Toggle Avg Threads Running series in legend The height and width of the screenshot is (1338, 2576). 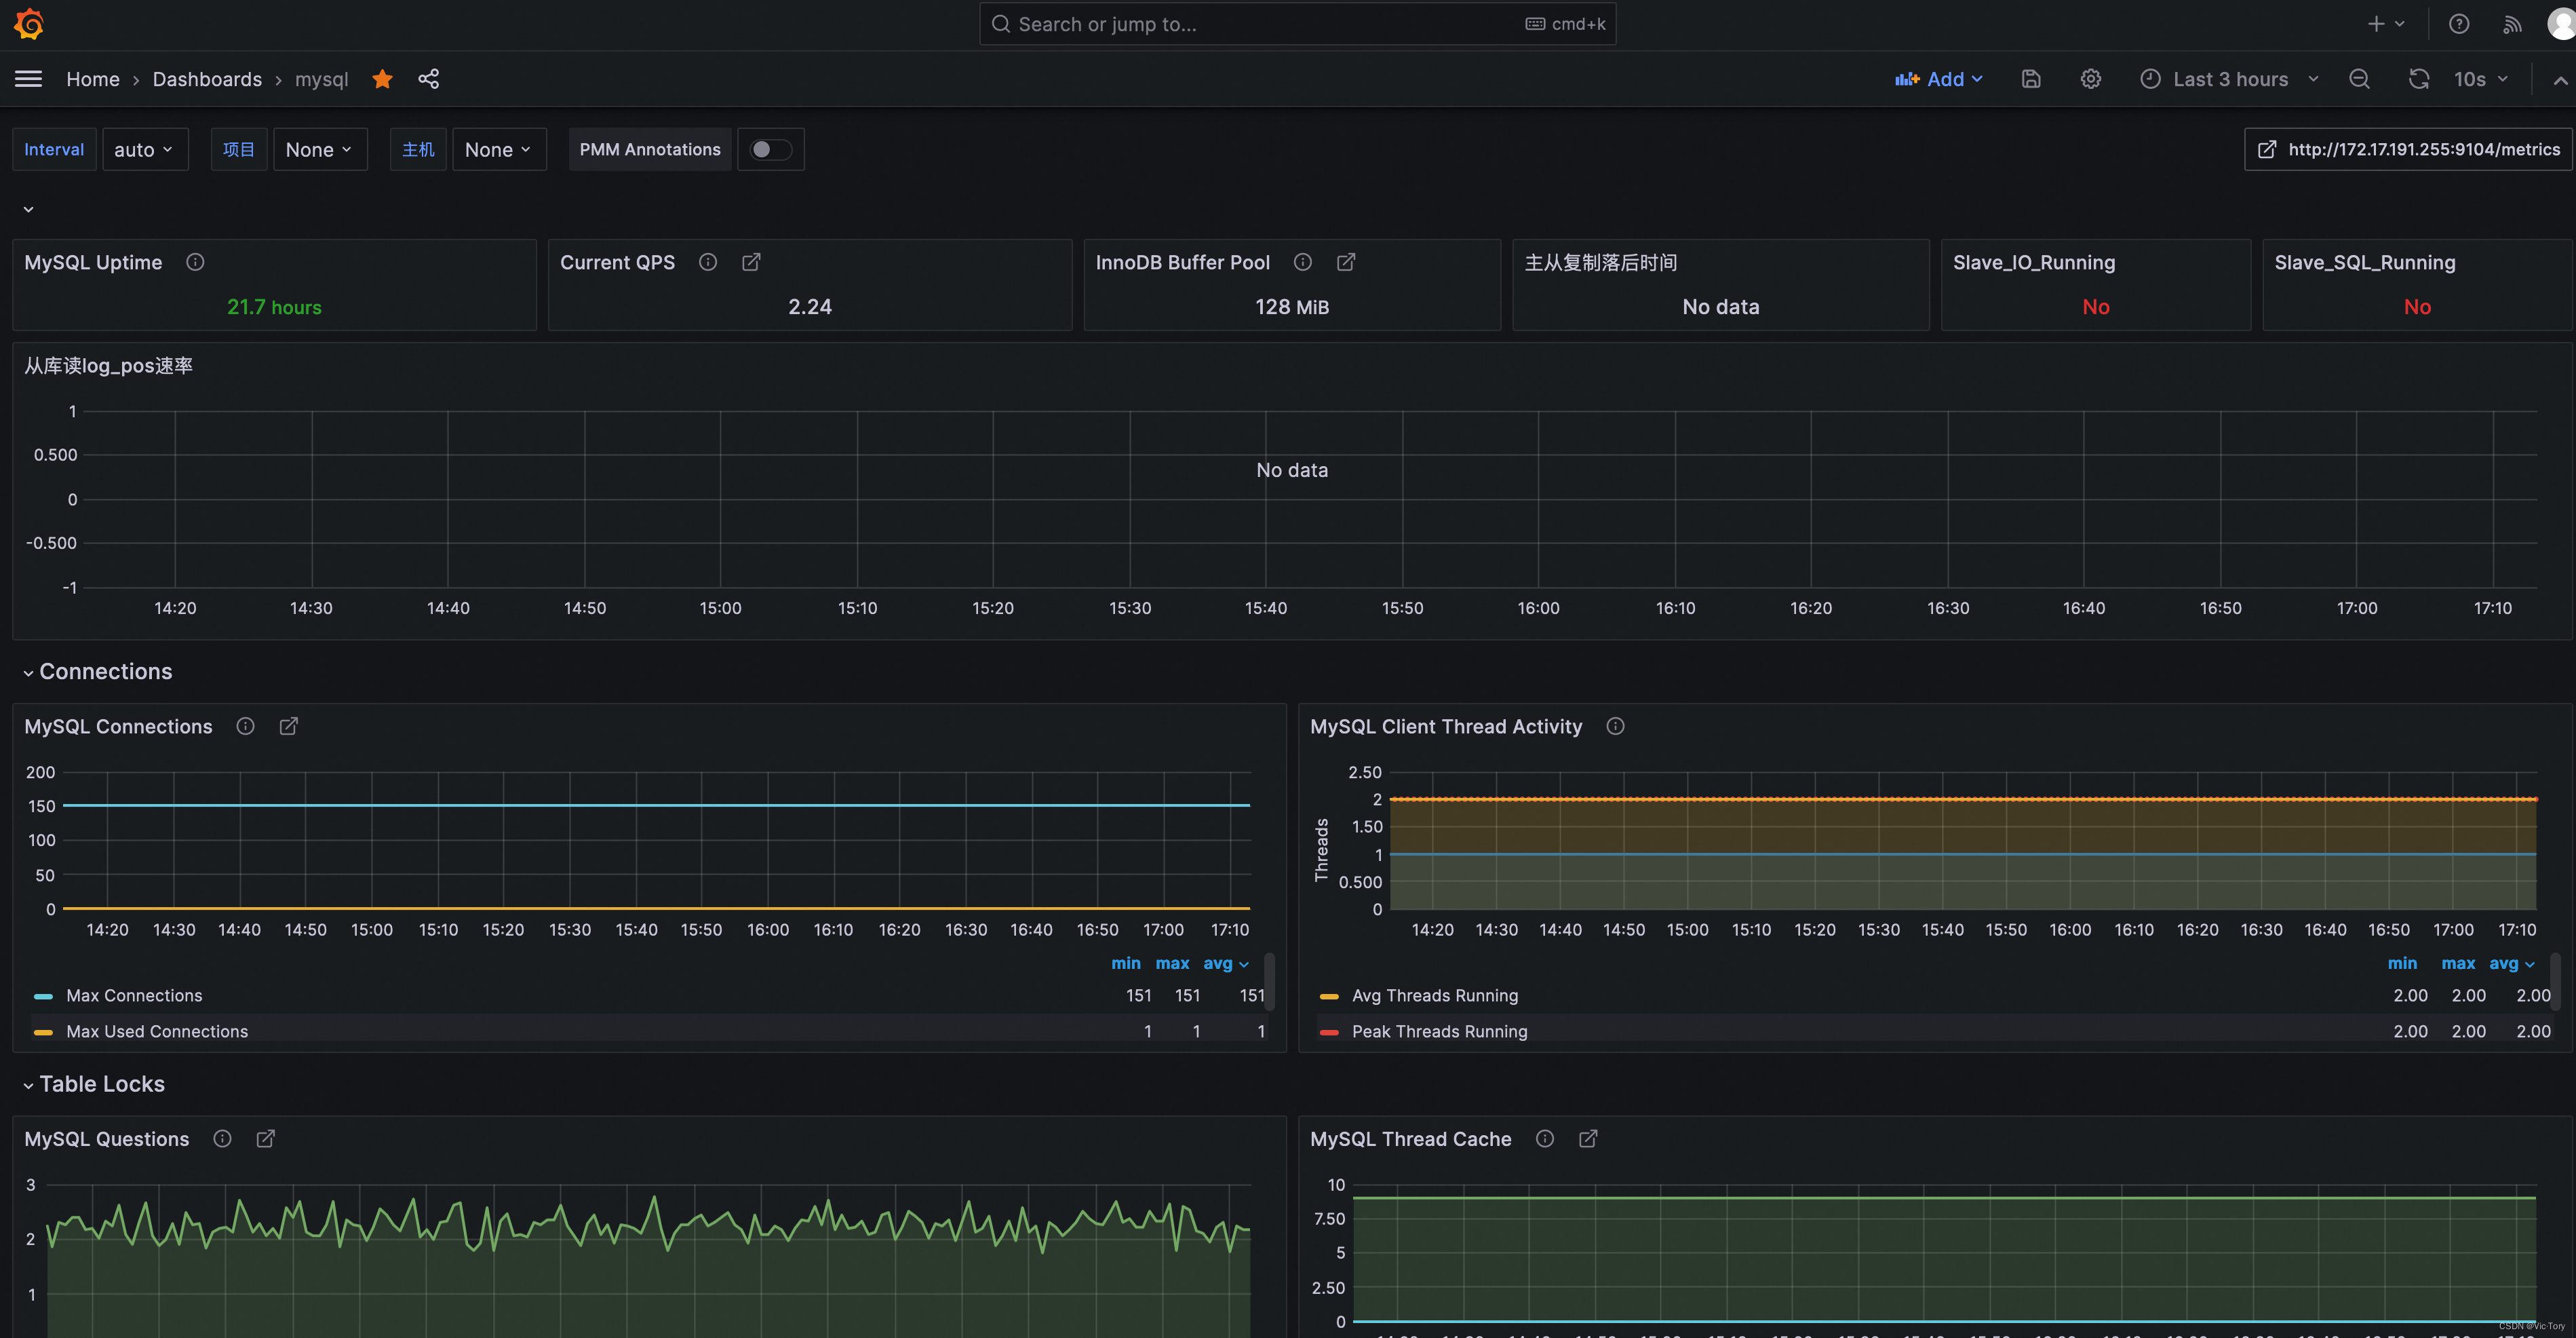(1435, 996)
